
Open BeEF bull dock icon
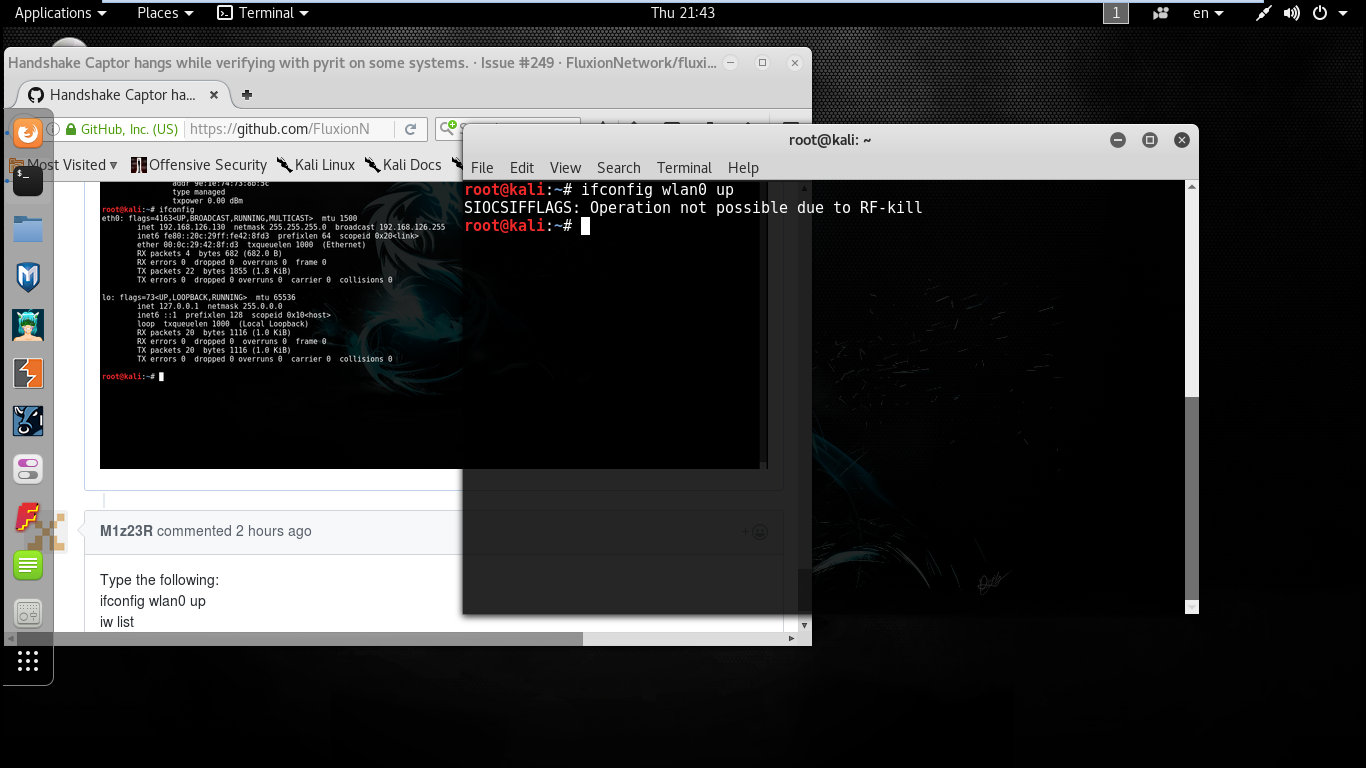coord(28,421)
